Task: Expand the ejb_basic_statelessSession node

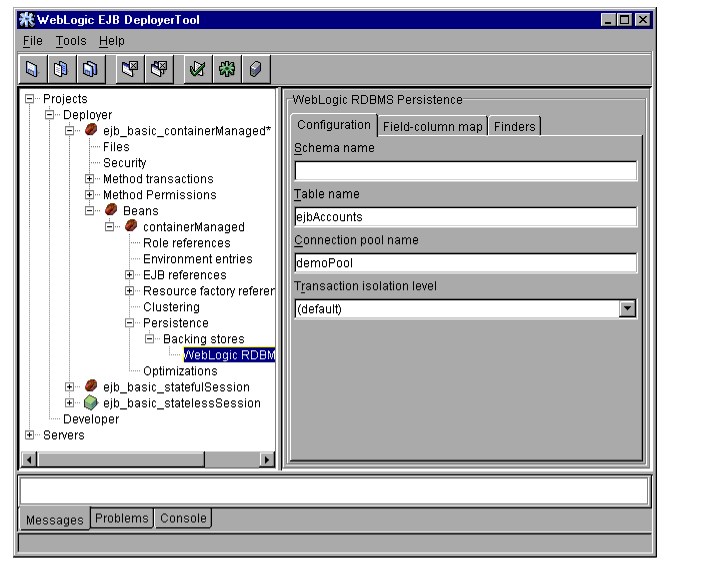Action: (70, 403)
